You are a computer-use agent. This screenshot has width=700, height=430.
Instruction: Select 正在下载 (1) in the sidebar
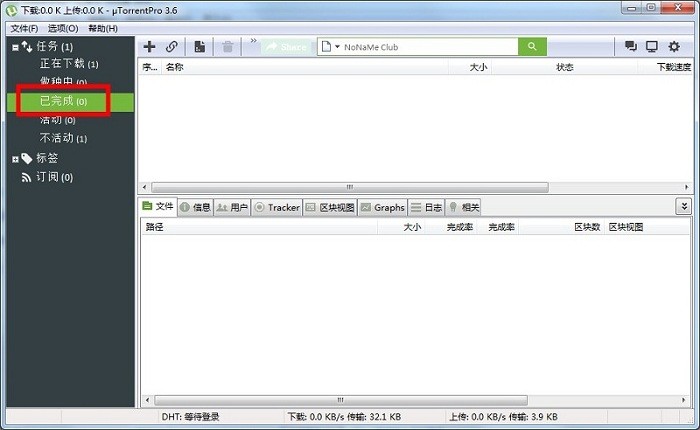pos(69,64)
